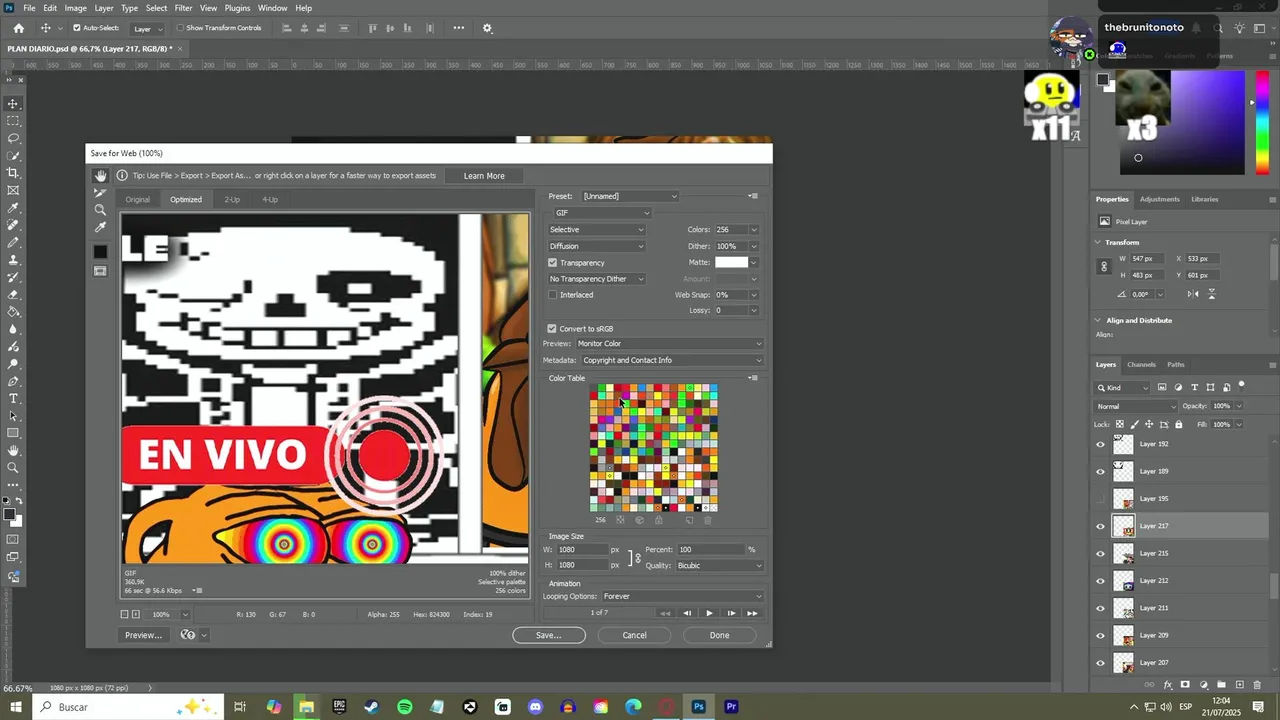Jump to the last animation frame

pyautogui.click(x=752, y=613)
